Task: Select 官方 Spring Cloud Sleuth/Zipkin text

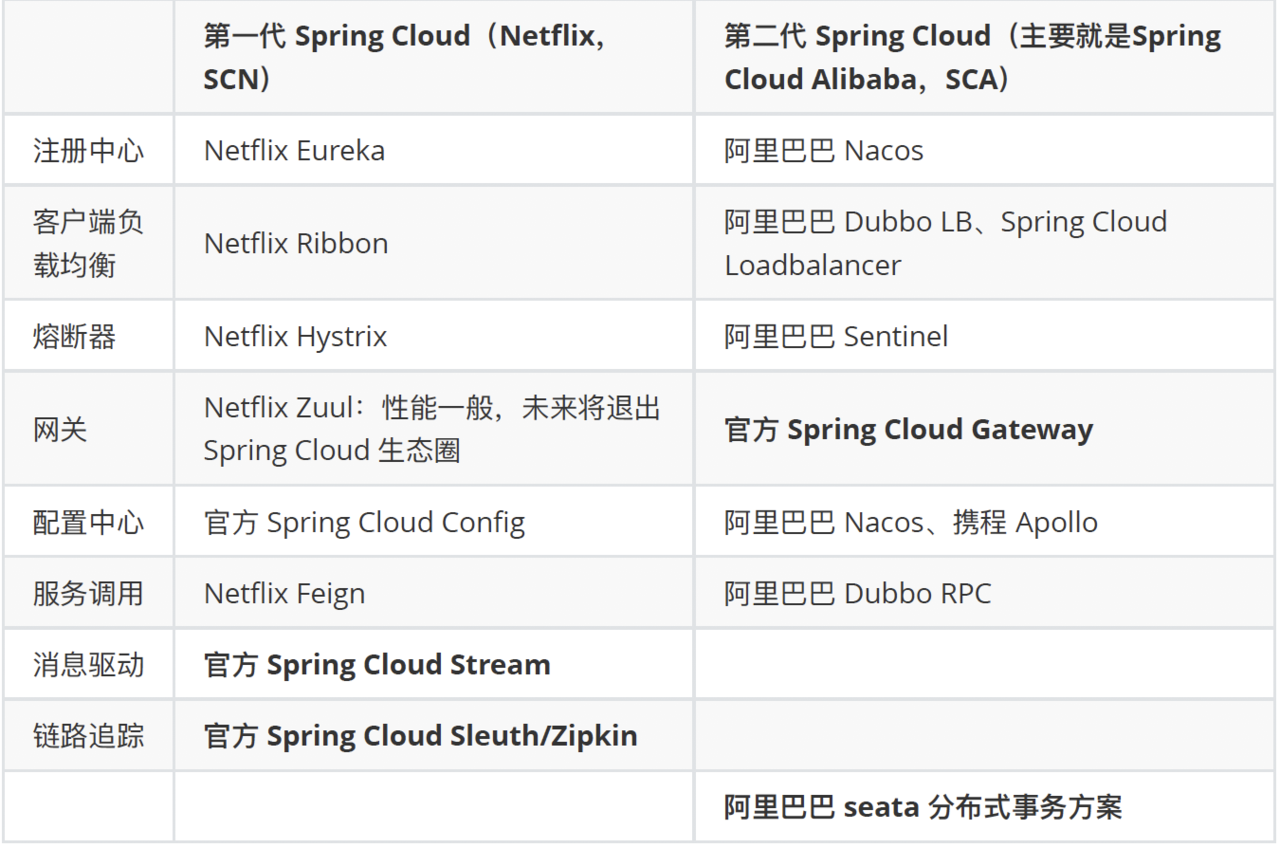Action: [420, 736]
